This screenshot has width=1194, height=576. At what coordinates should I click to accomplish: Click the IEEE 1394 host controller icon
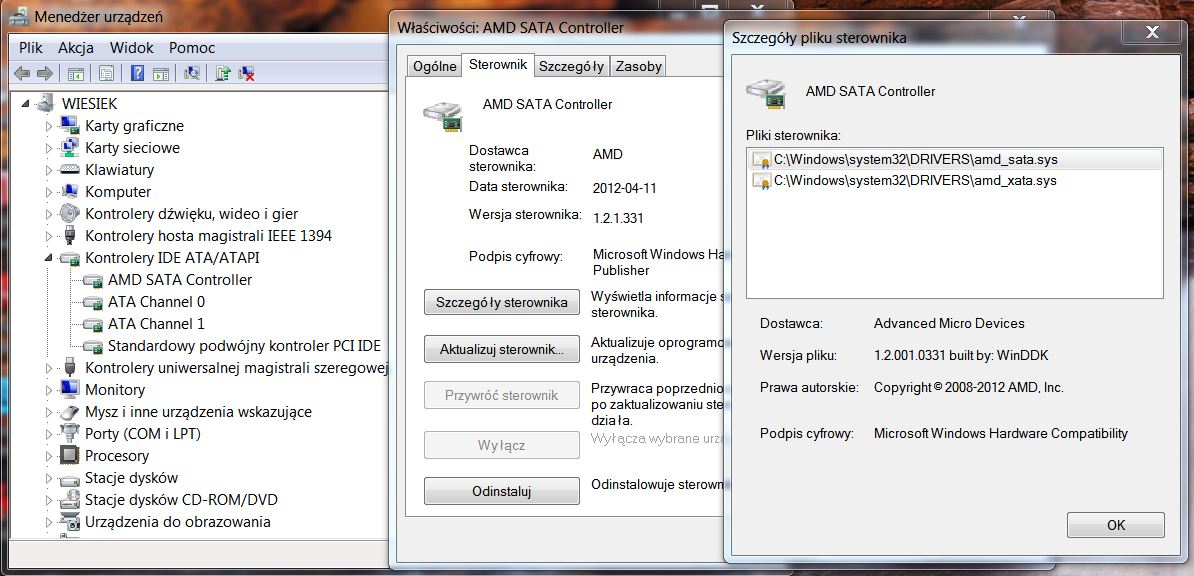[70, 235]
